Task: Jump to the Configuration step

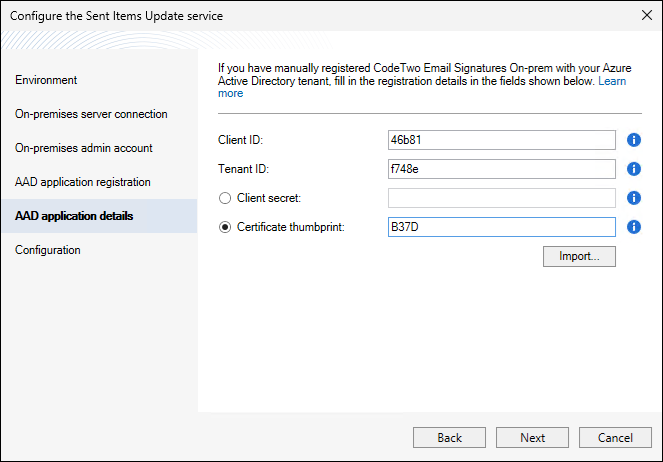Action: [x=48, y=250]
